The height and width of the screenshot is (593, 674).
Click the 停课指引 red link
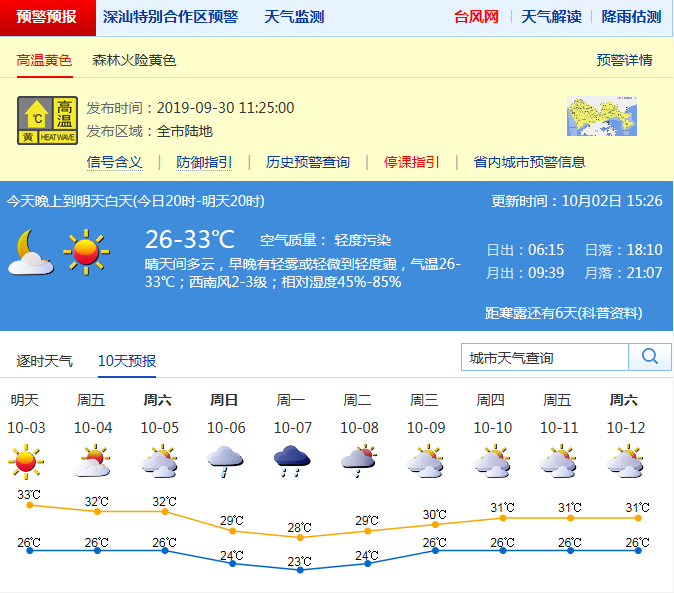pyautogui.click(x=411, y=162)
